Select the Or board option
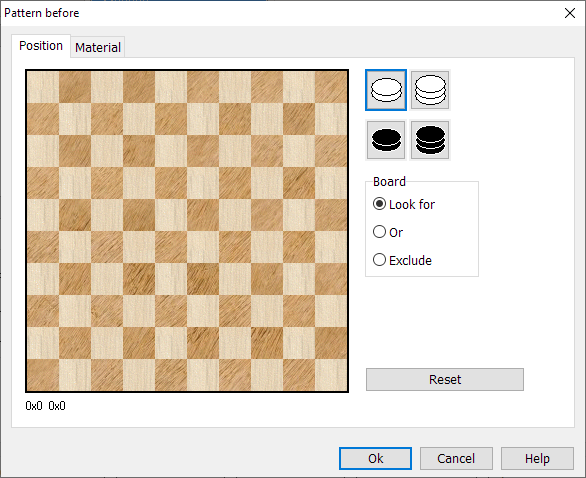 point(388,232)
